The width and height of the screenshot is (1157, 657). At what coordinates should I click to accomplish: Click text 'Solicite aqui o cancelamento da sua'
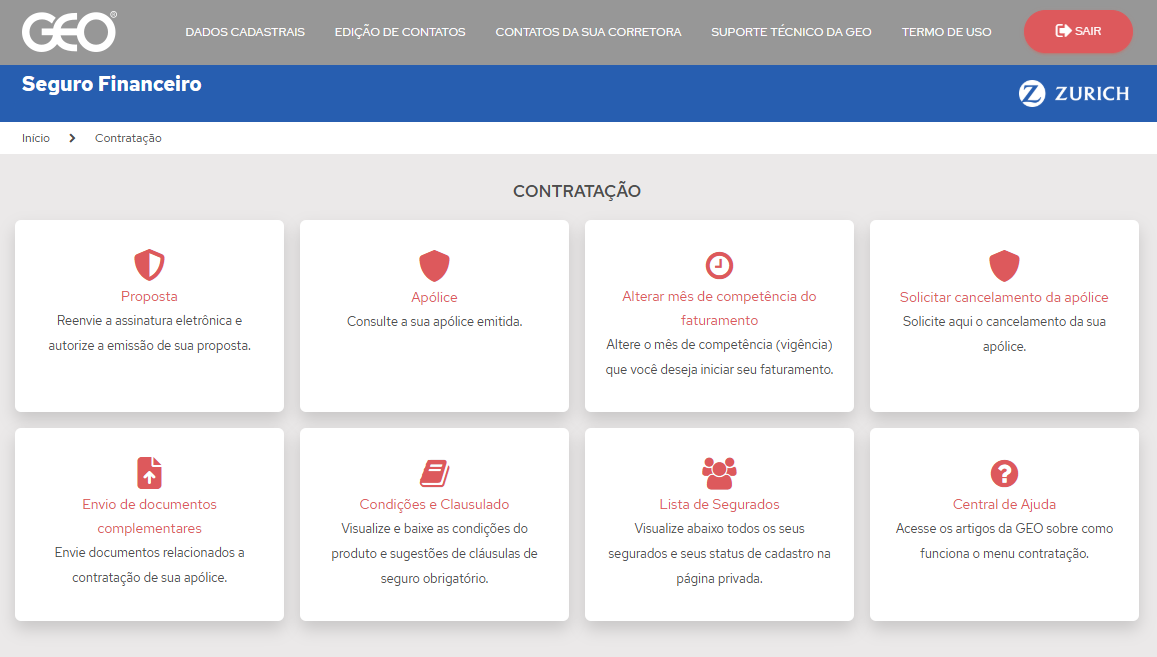click(x=1004, y=322)
